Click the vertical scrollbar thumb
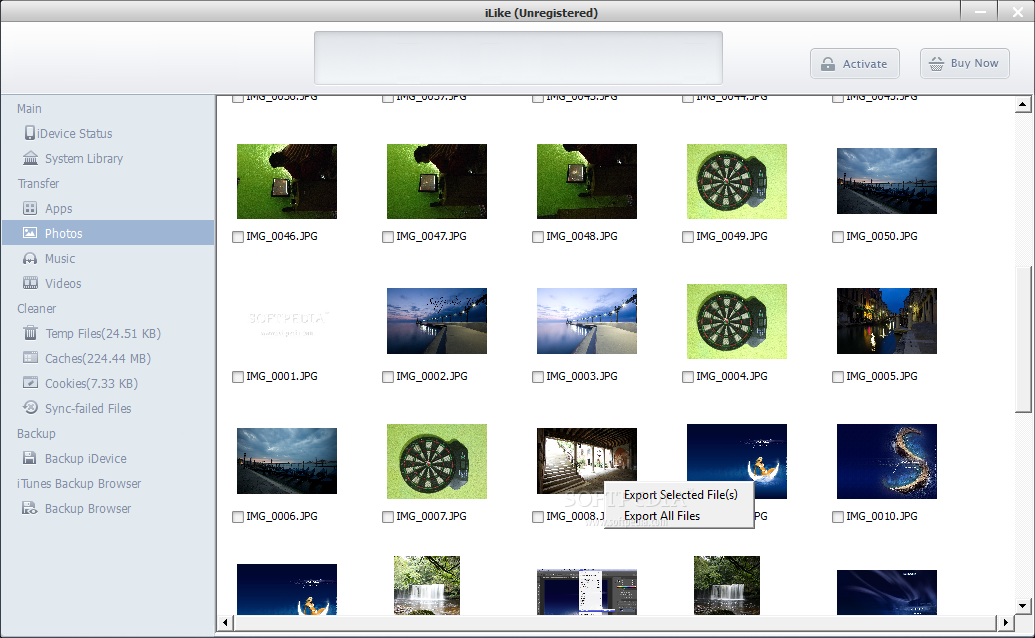The image size is (1035, 638). click(x=1022, y=339)
